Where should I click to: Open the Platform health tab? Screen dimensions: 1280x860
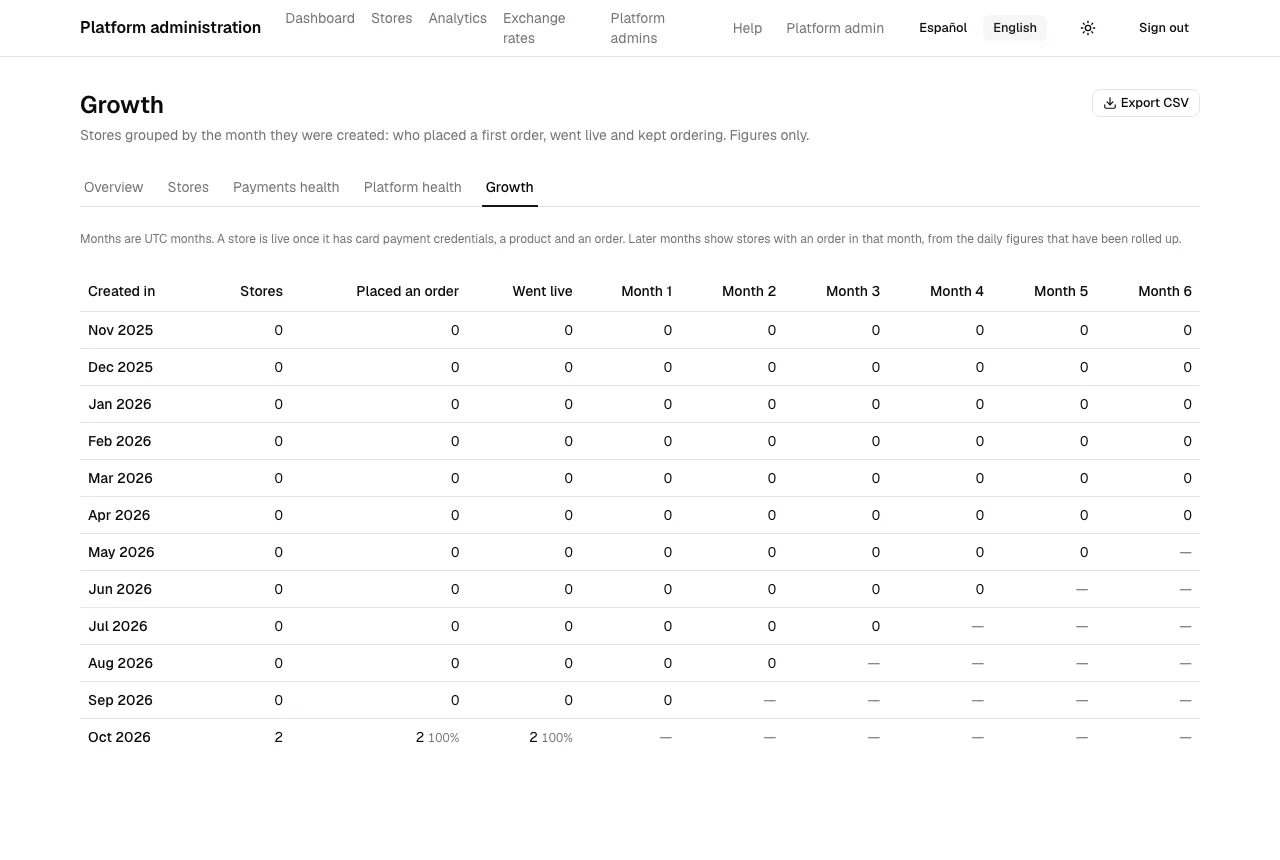[413, 187]
